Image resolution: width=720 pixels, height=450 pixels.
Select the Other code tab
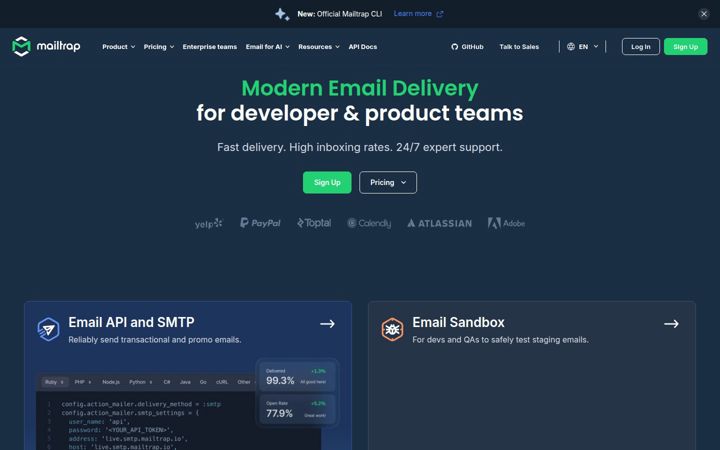[246, 382]
